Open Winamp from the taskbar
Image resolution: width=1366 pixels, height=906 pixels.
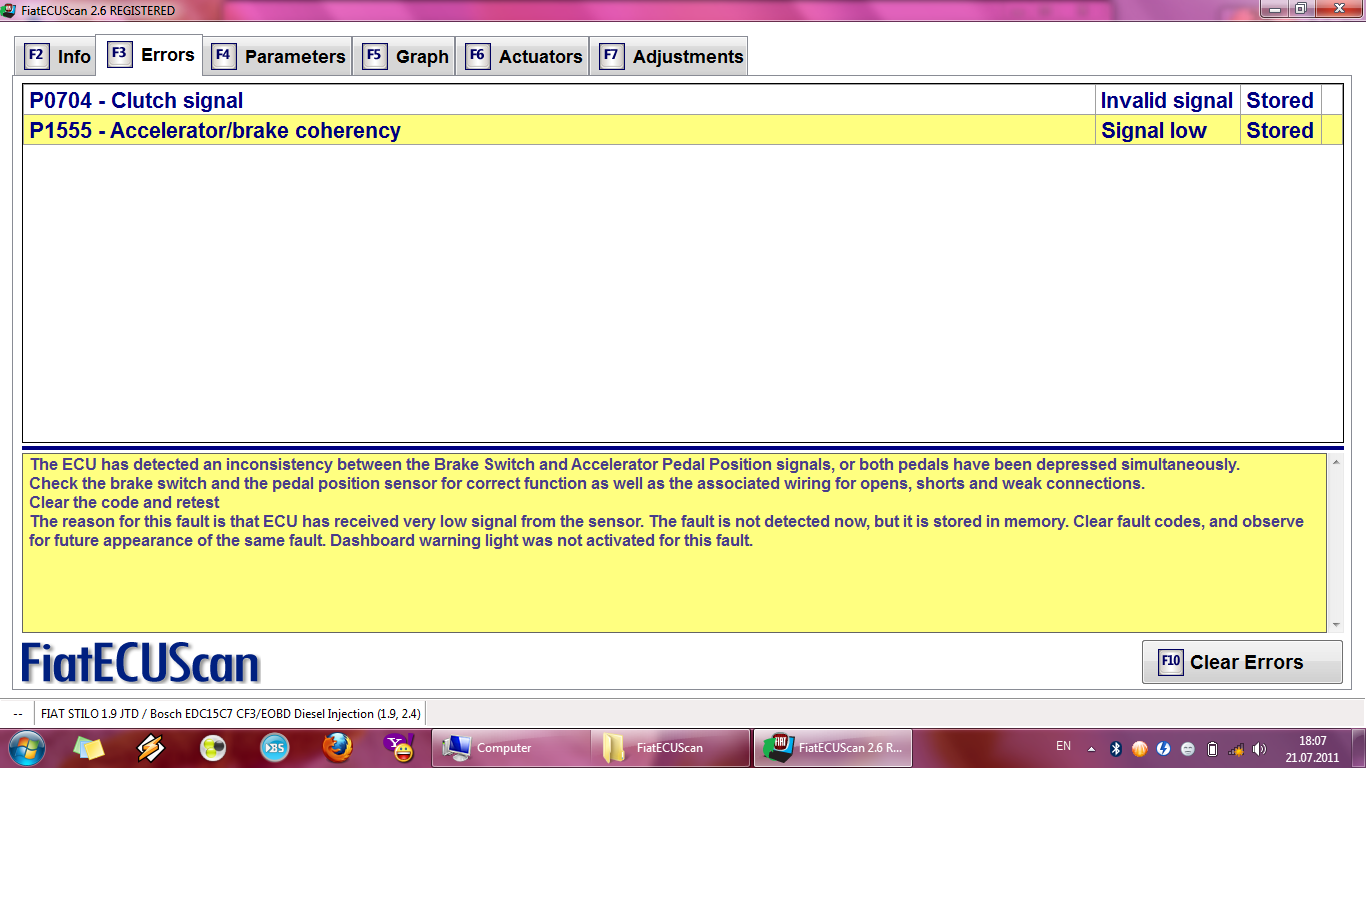point(151,748)
